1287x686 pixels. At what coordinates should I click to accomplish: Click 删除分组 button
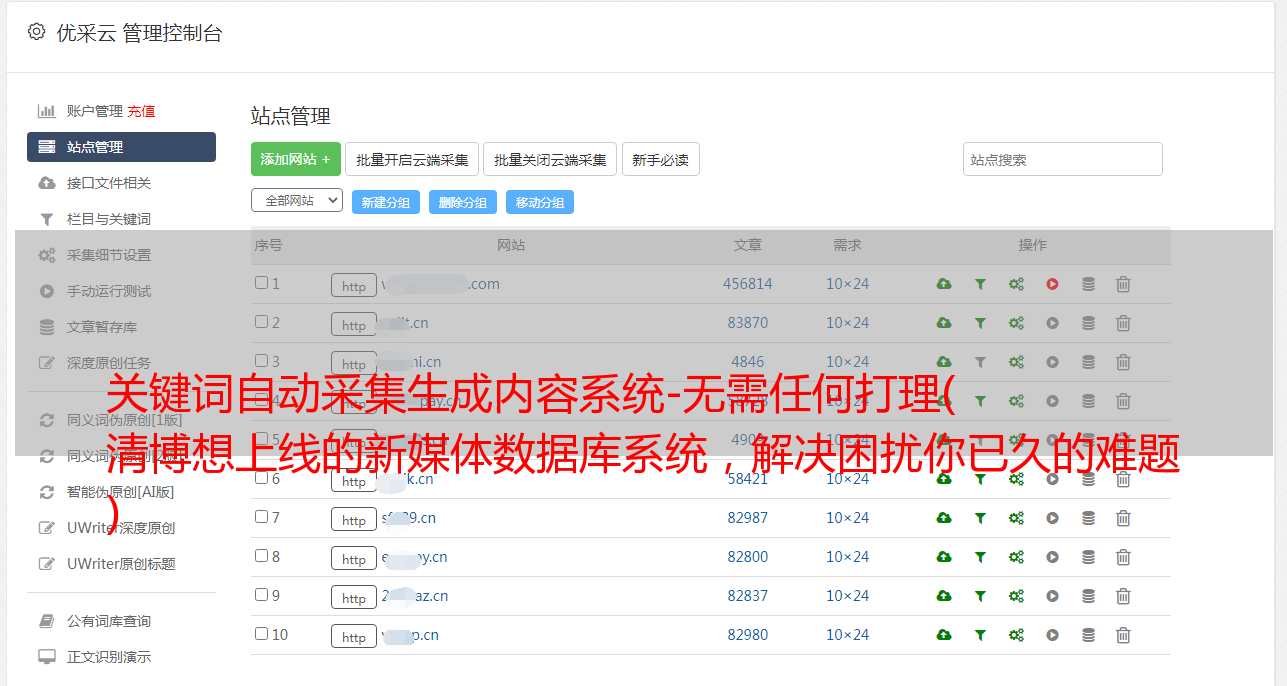tap(463, 202)
